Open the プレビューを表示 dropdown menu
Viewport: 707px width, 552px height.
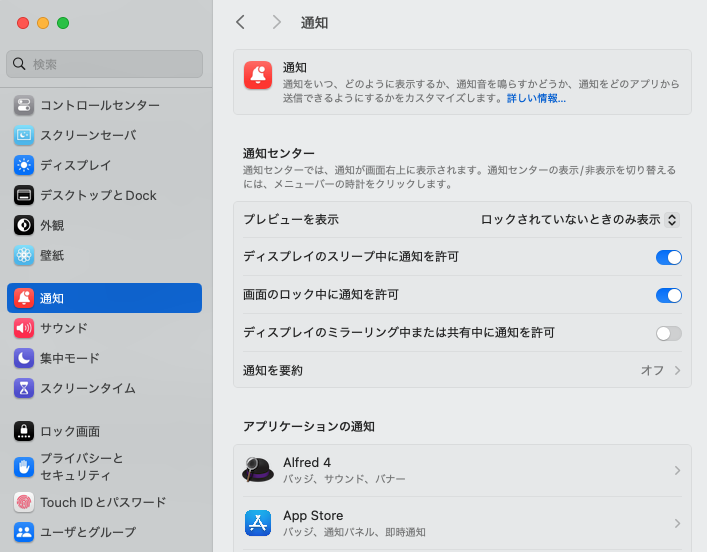(579, 219)
